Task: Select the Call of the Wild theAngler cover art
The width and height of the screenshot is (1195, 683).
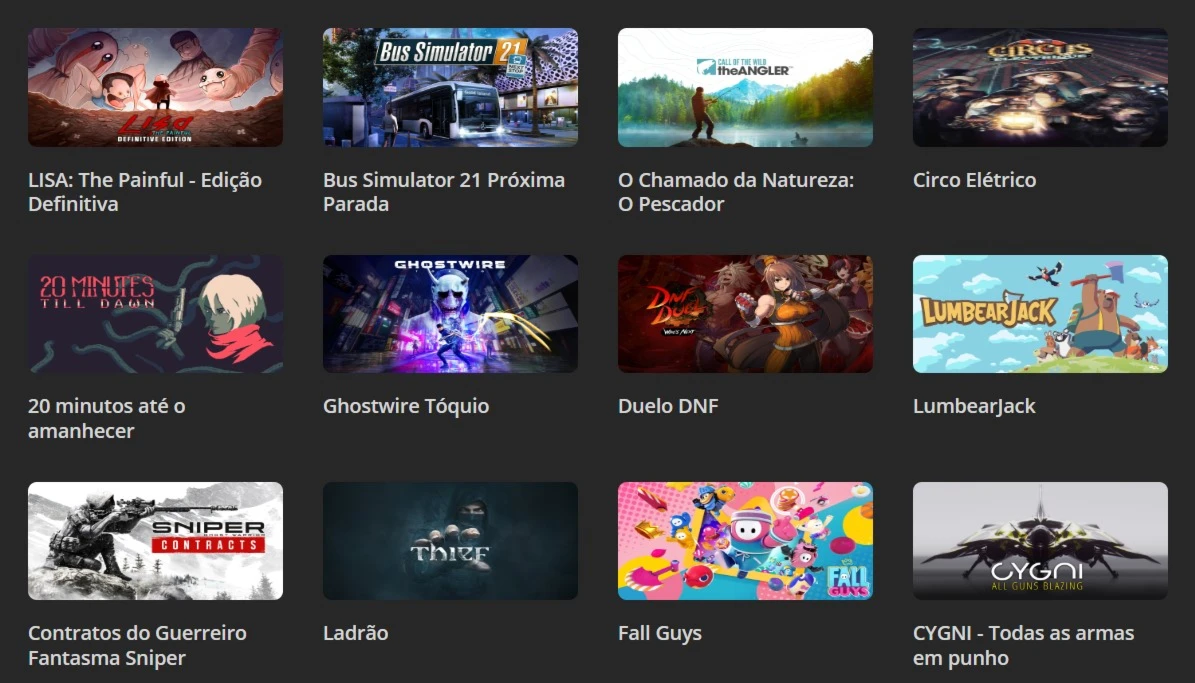Action: (x=745, y=87)
